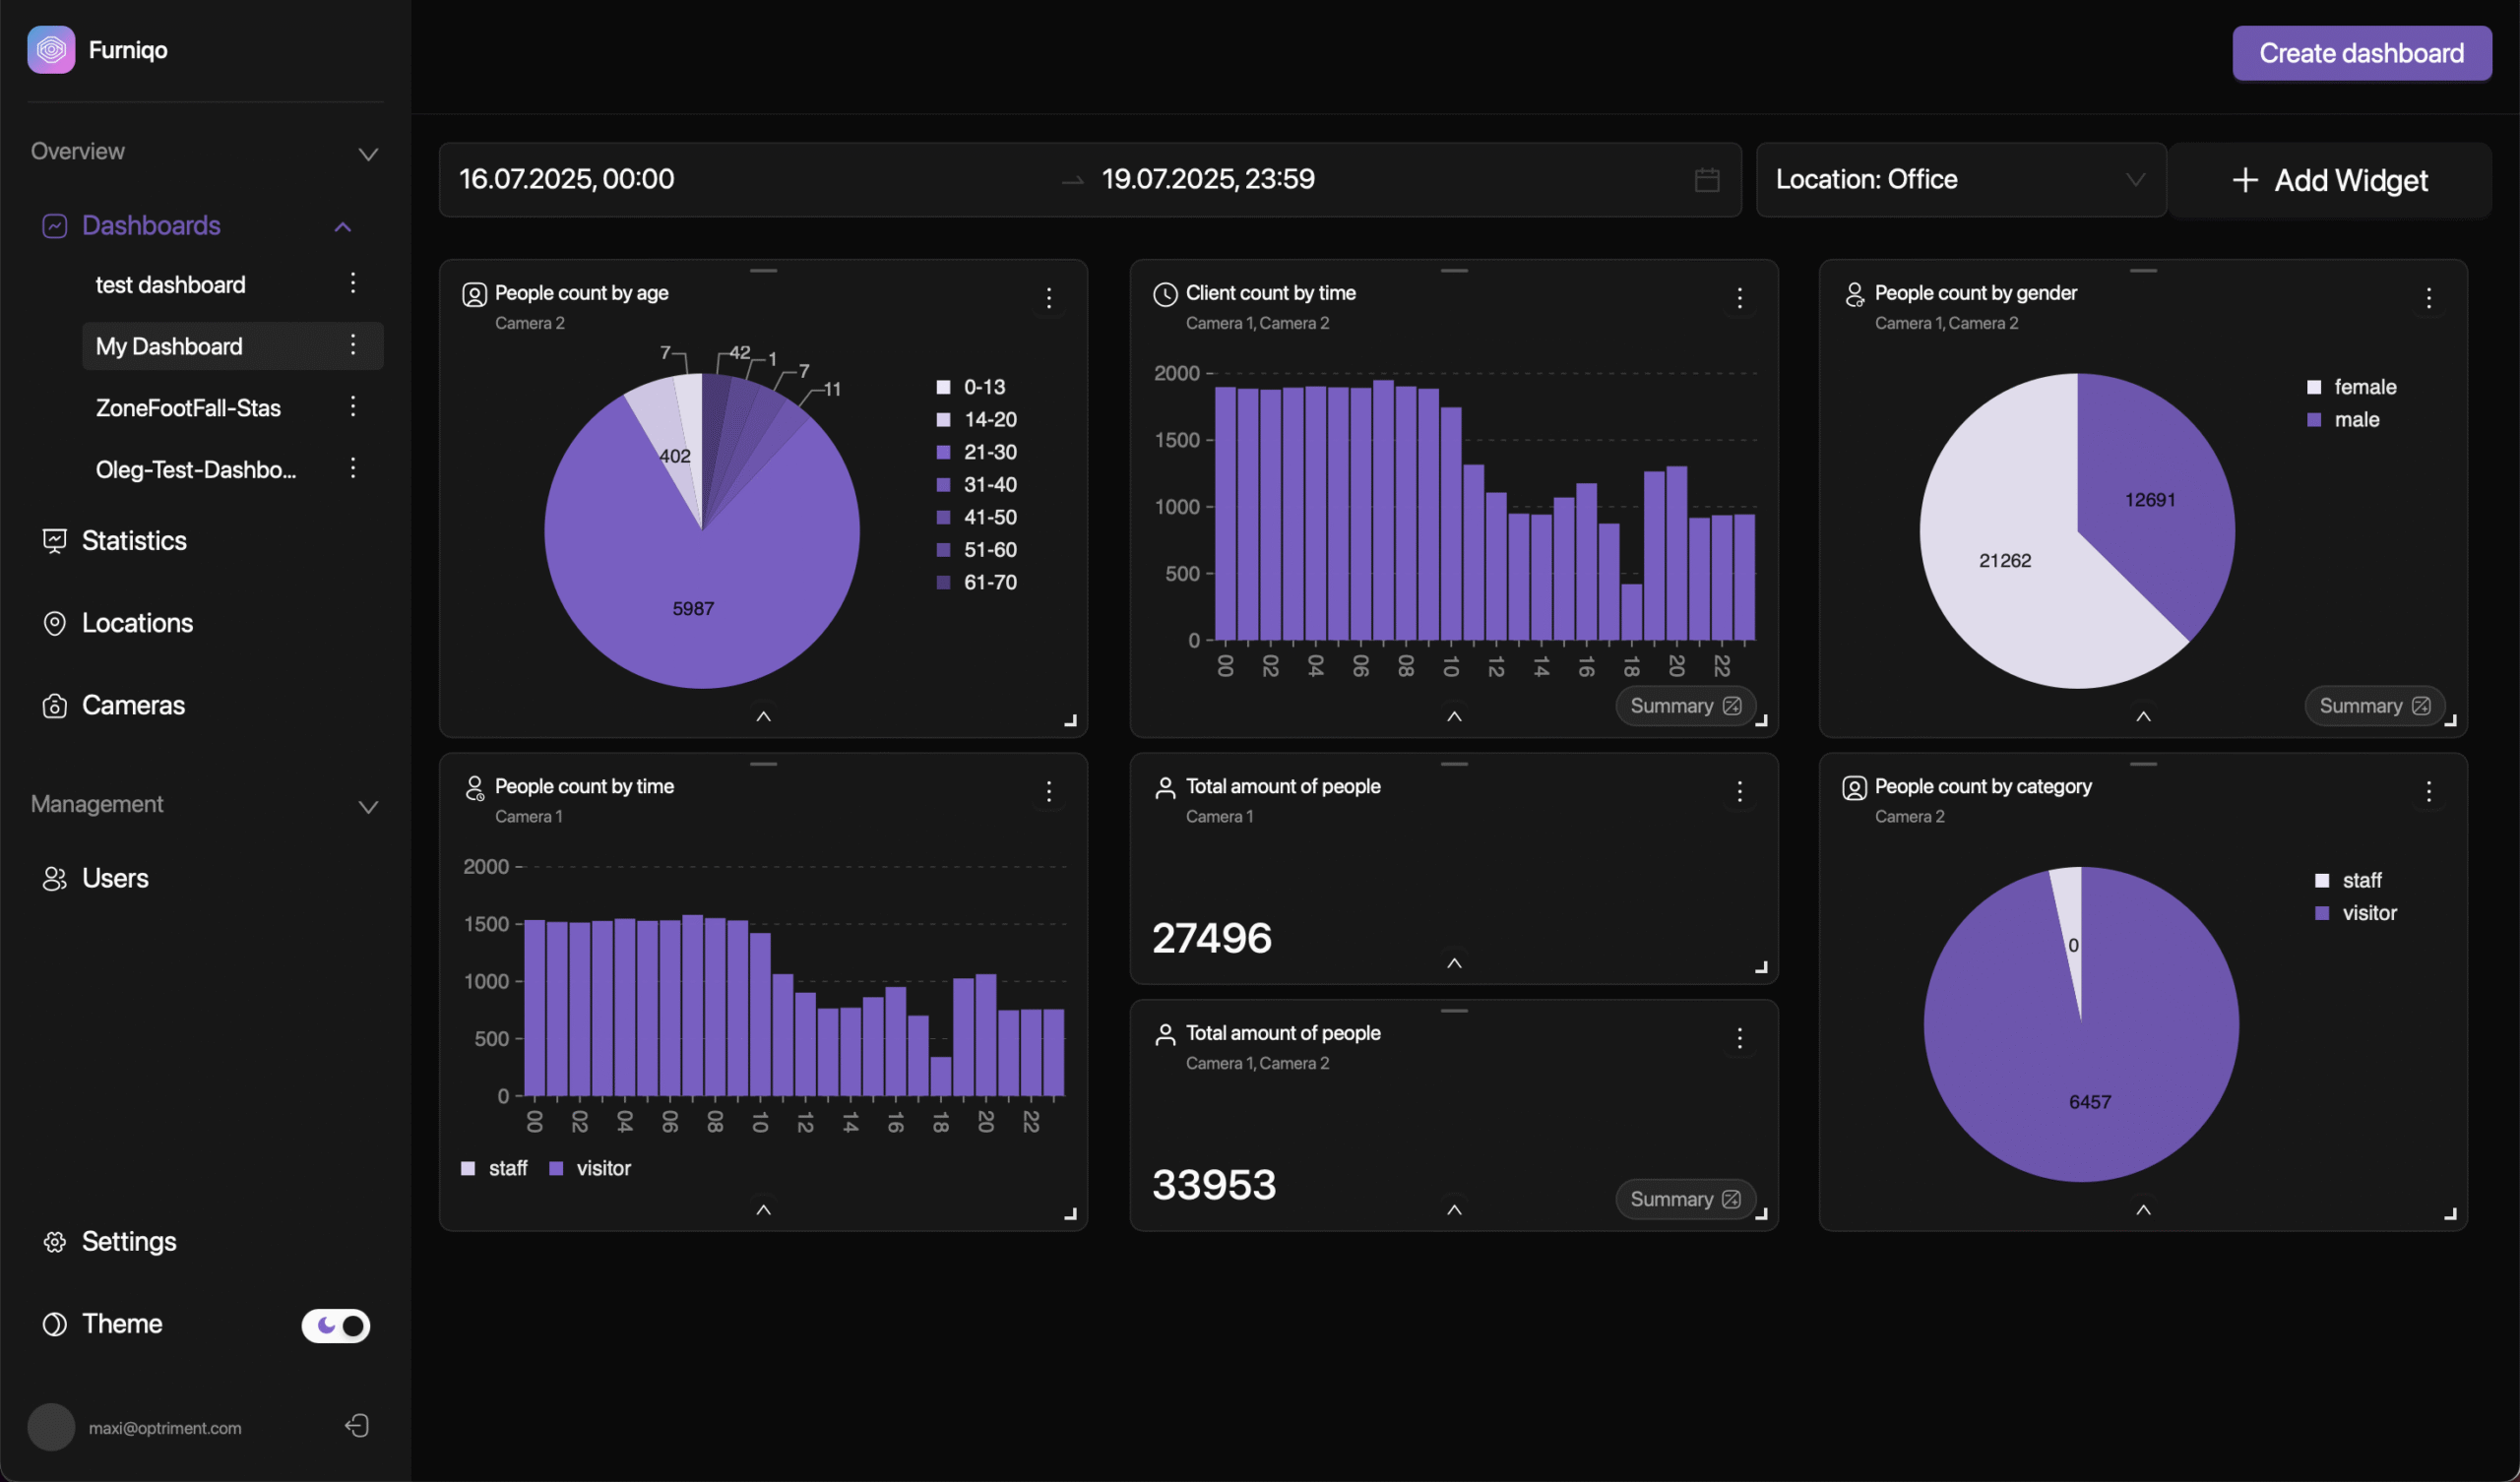Click the logout icon beside user email
2520x1482 pixels.
tap(357, 1426)
